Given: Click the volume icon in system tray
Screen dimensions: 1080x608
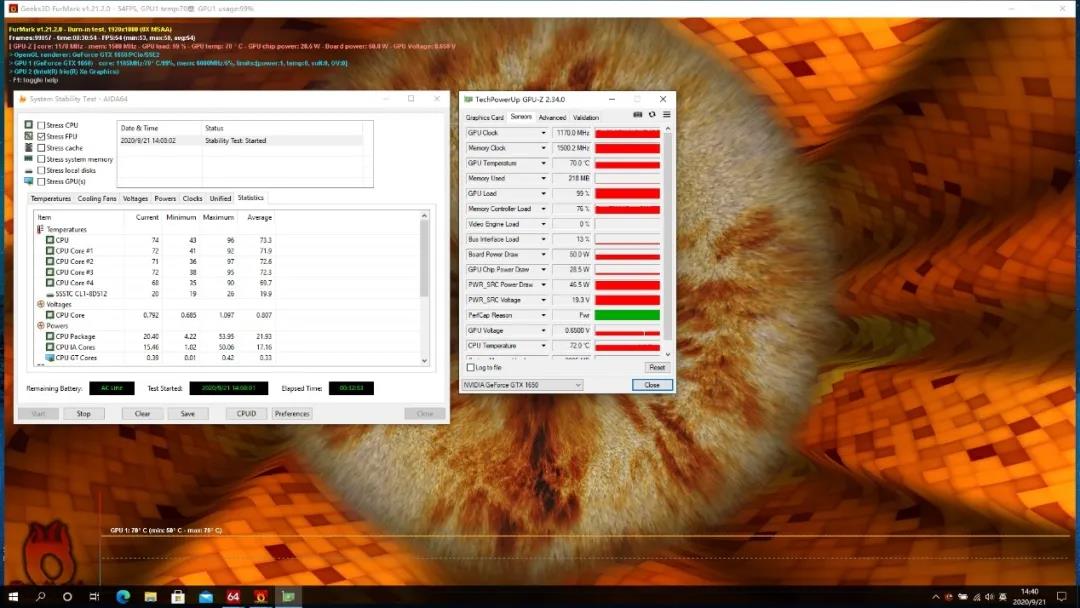Looking at the screenshot, I should (989, 597).
